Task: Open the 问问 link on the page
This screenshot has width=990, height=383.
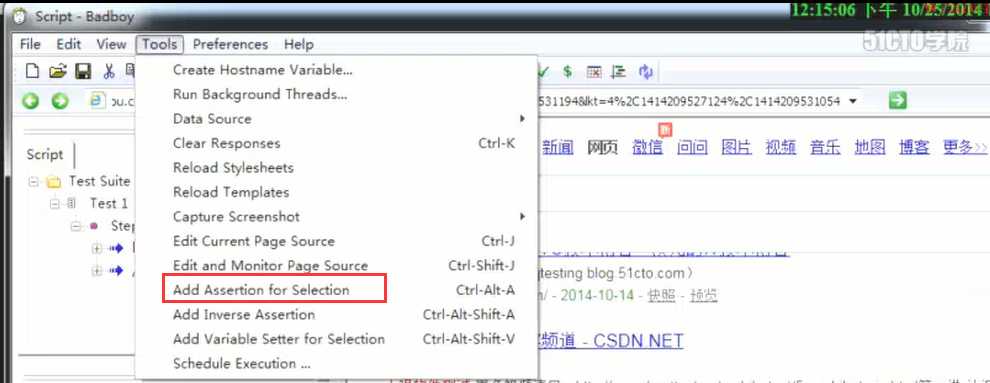Action: point(692,148)
